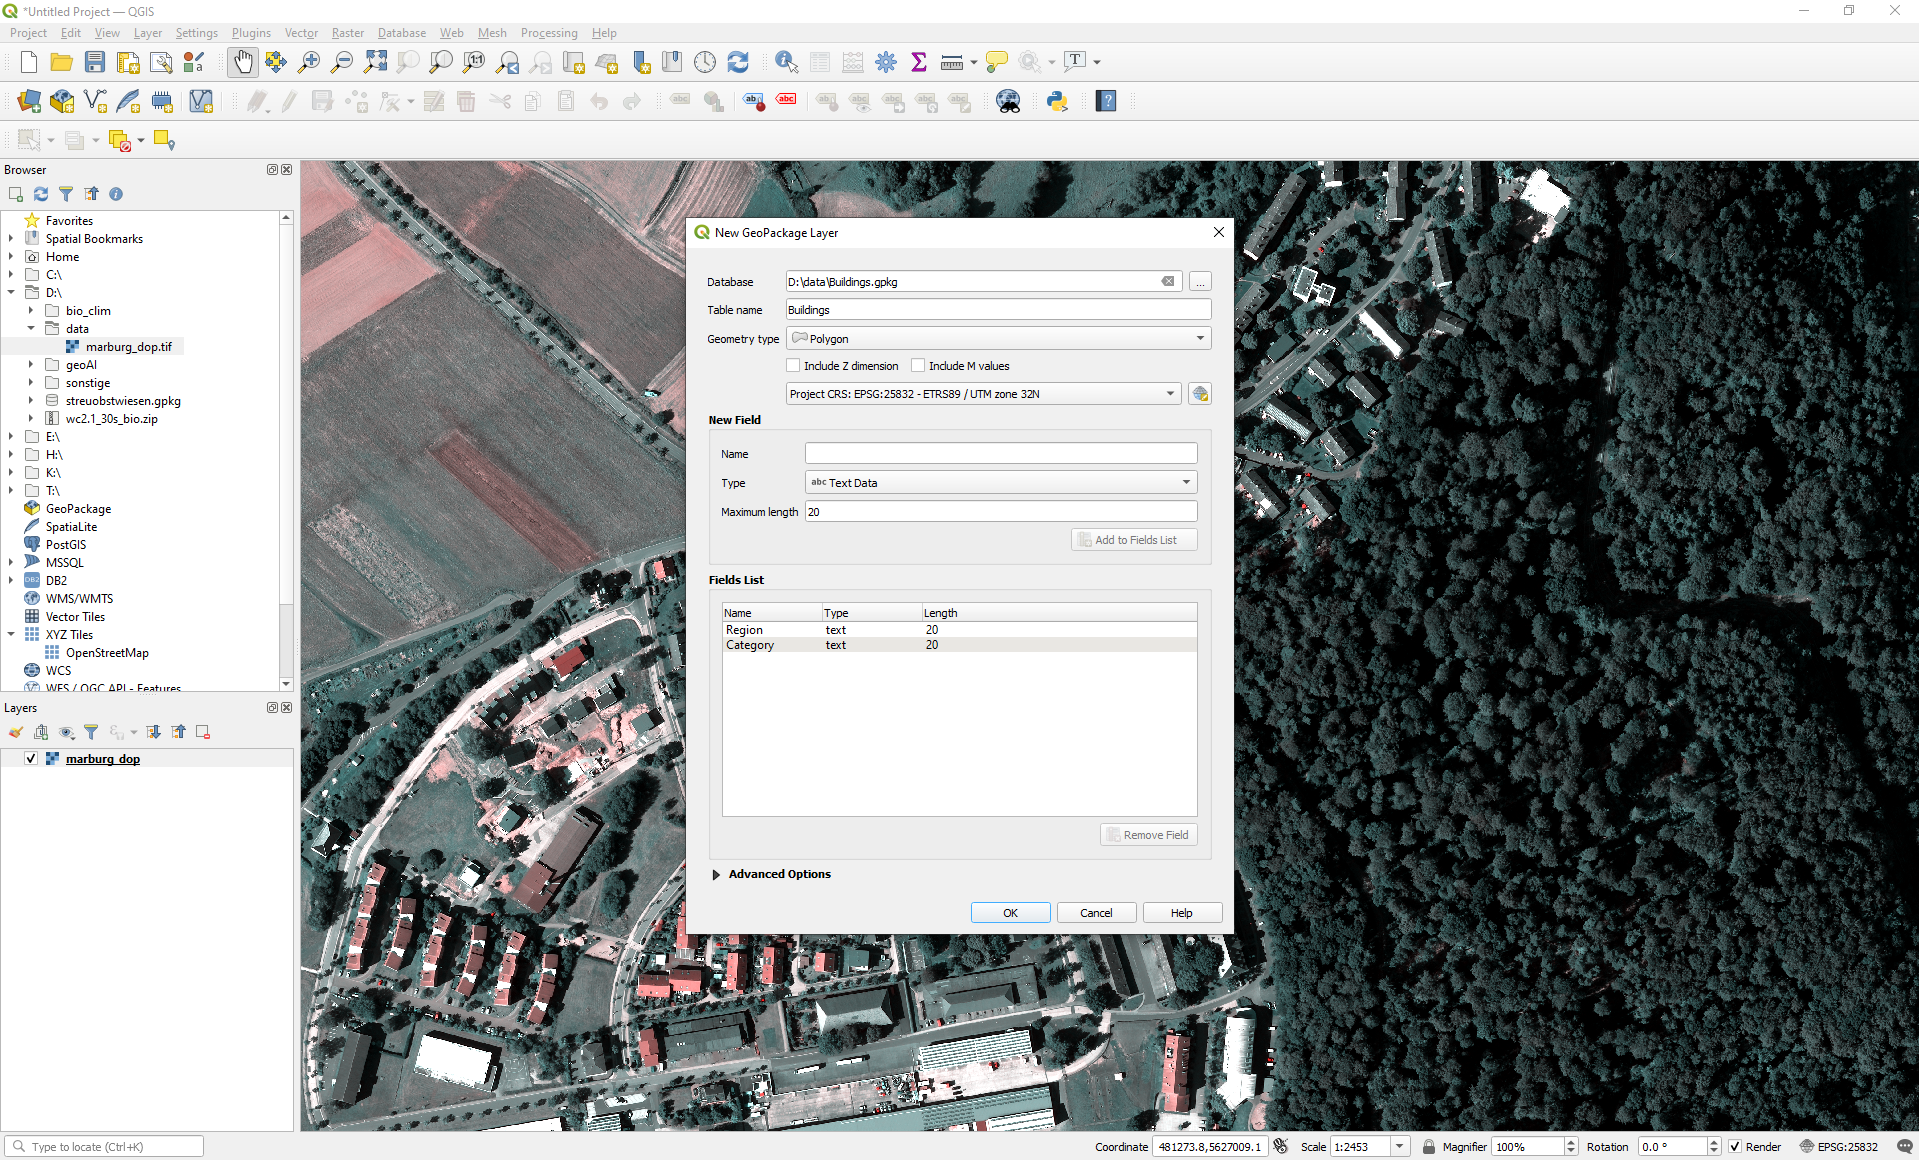Activate the Zoom In magnifier tool
The height and width of the screenshot is (1160, 1919).
pyautogui.click(x=309, y=62)
